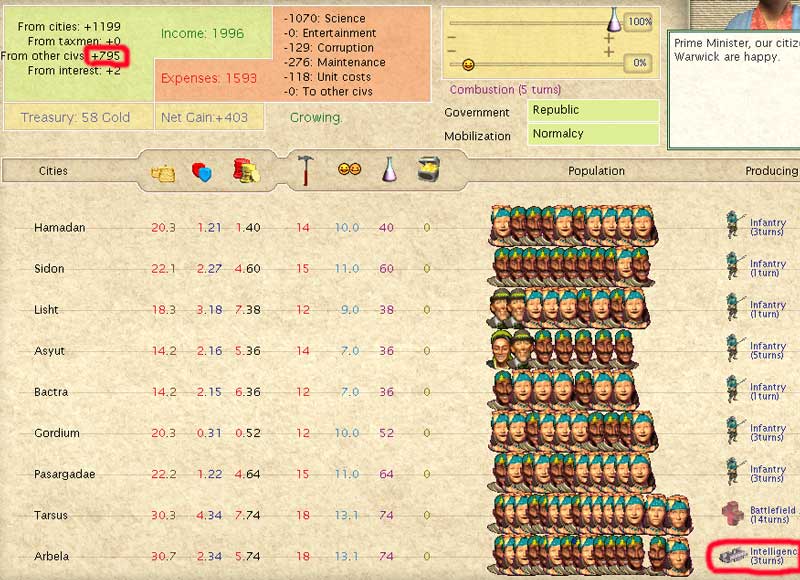Open Tarsus's Battlefield Medicine production icon

pyautogui.click(x=733, y=513)
